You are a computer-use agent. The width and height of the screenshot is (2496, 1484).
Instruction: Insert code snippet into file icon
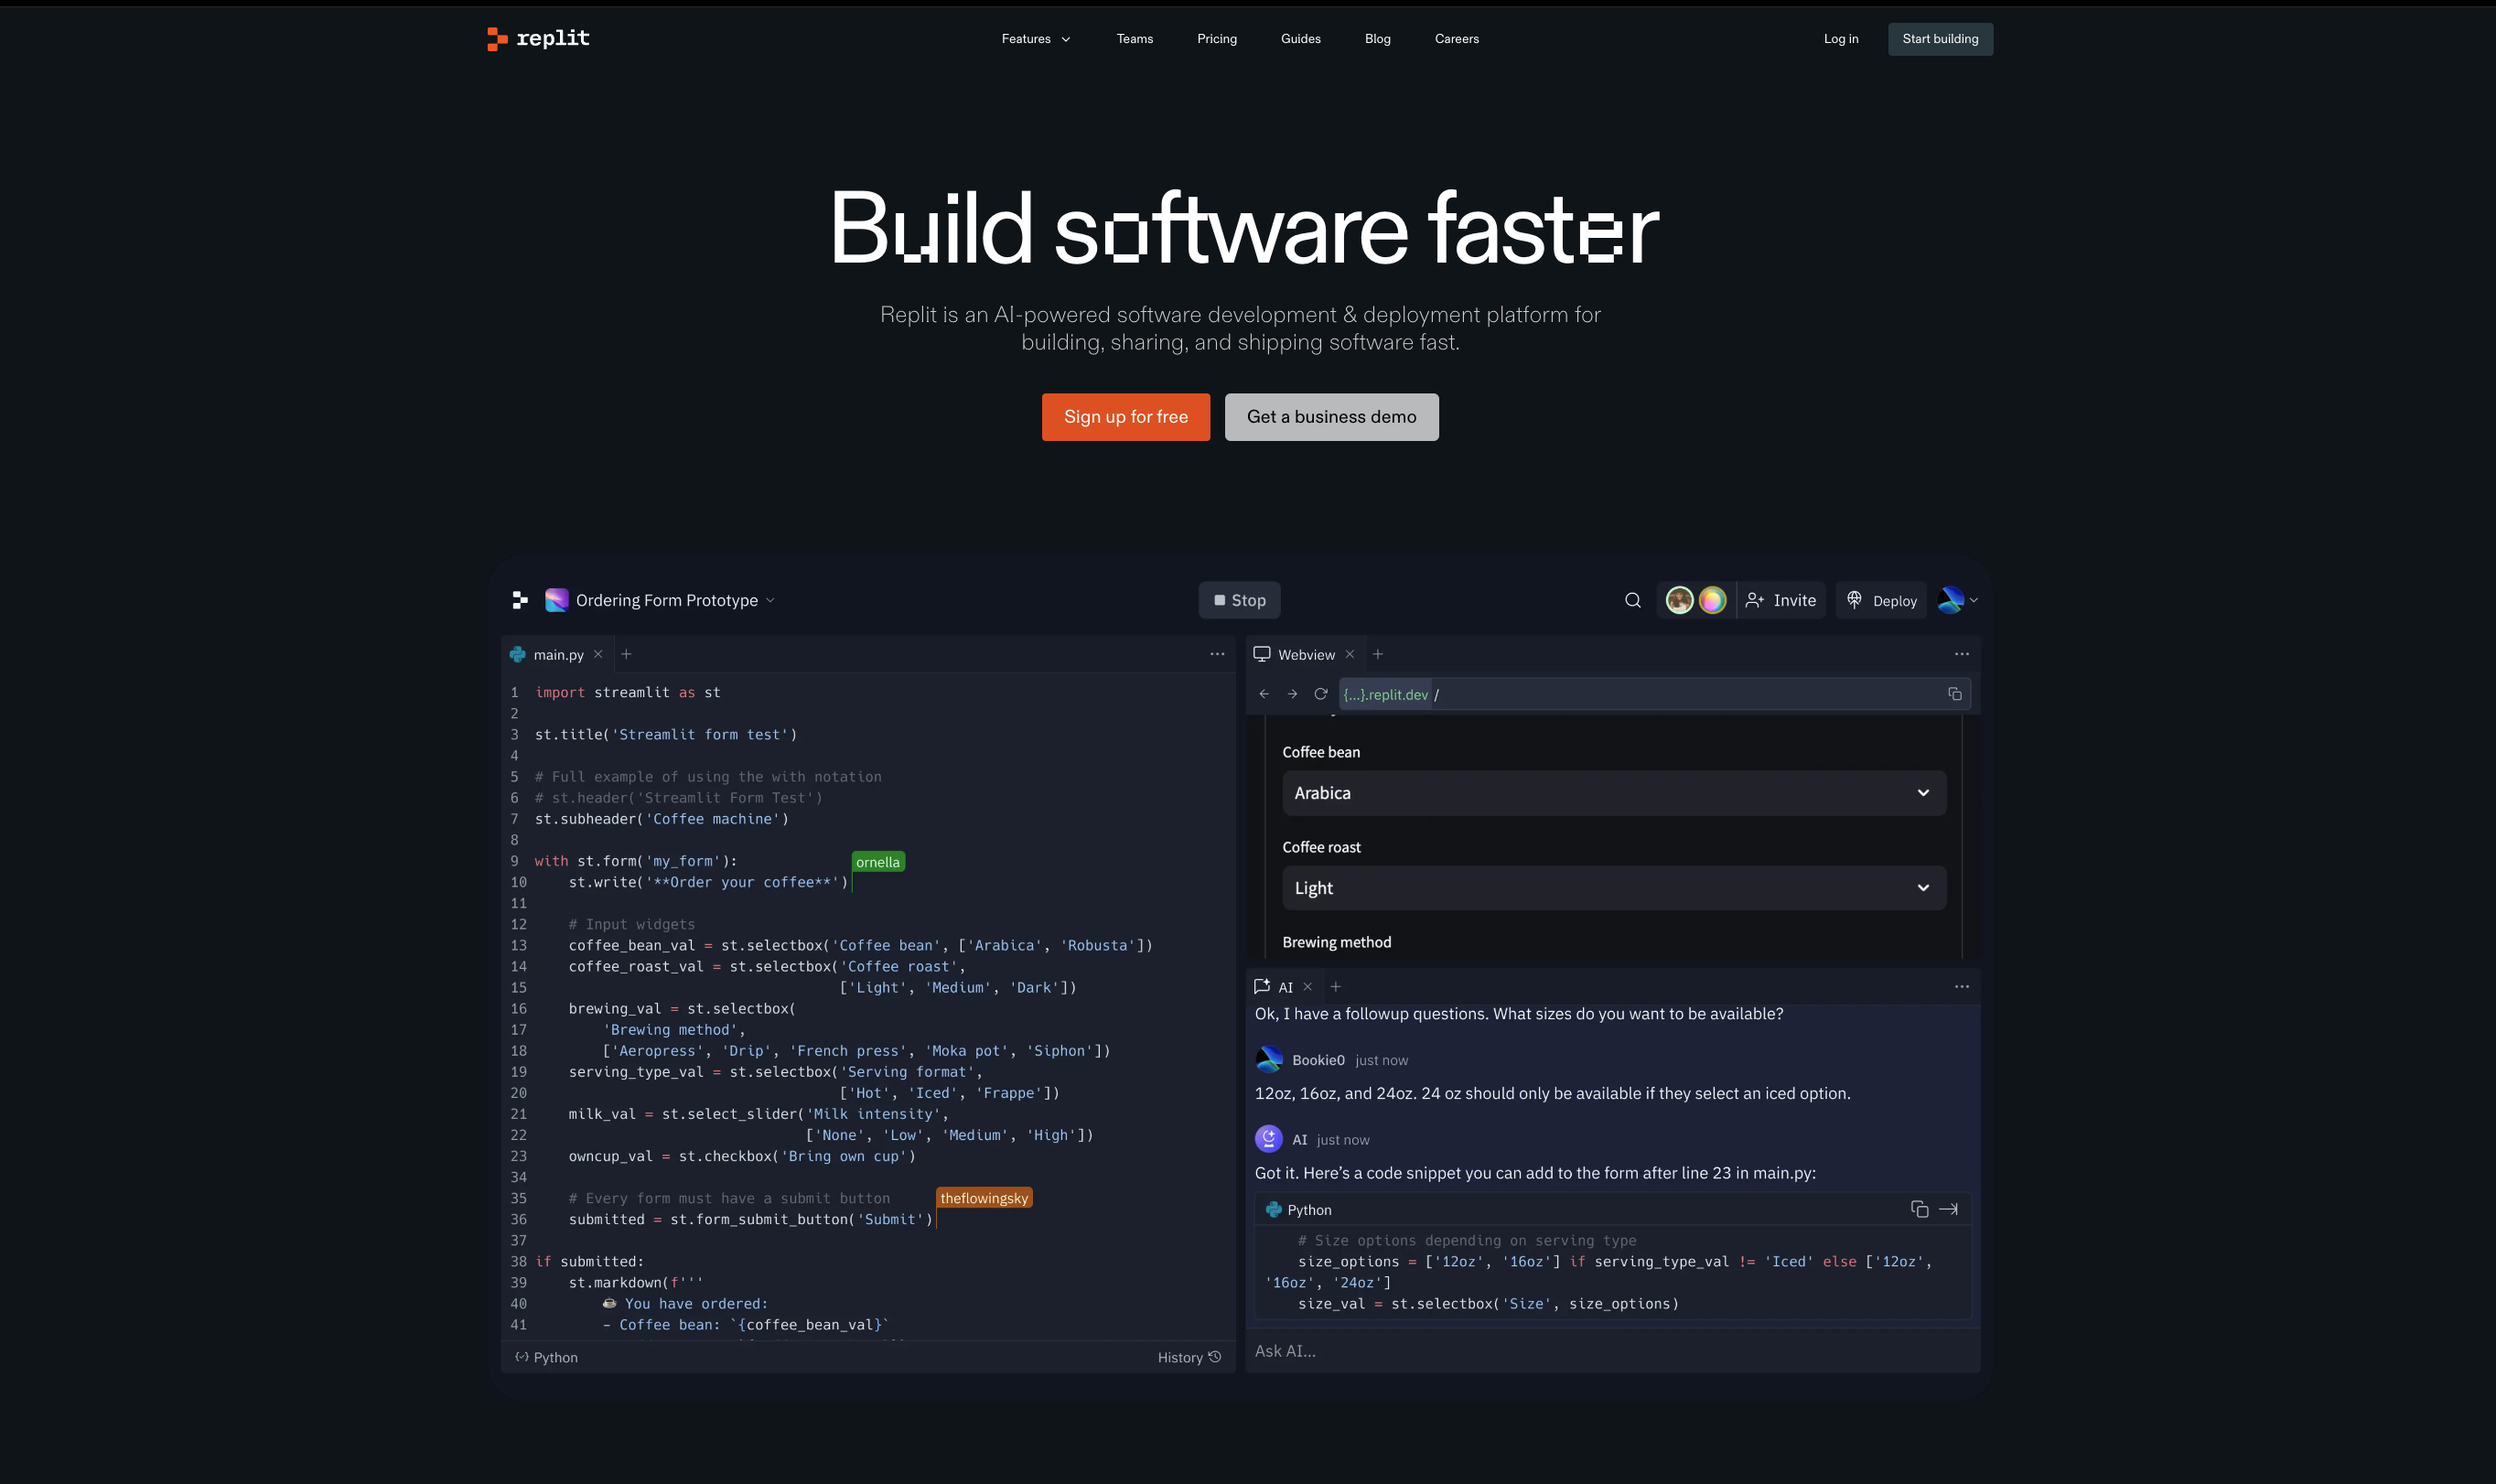pos(1947,1209)
